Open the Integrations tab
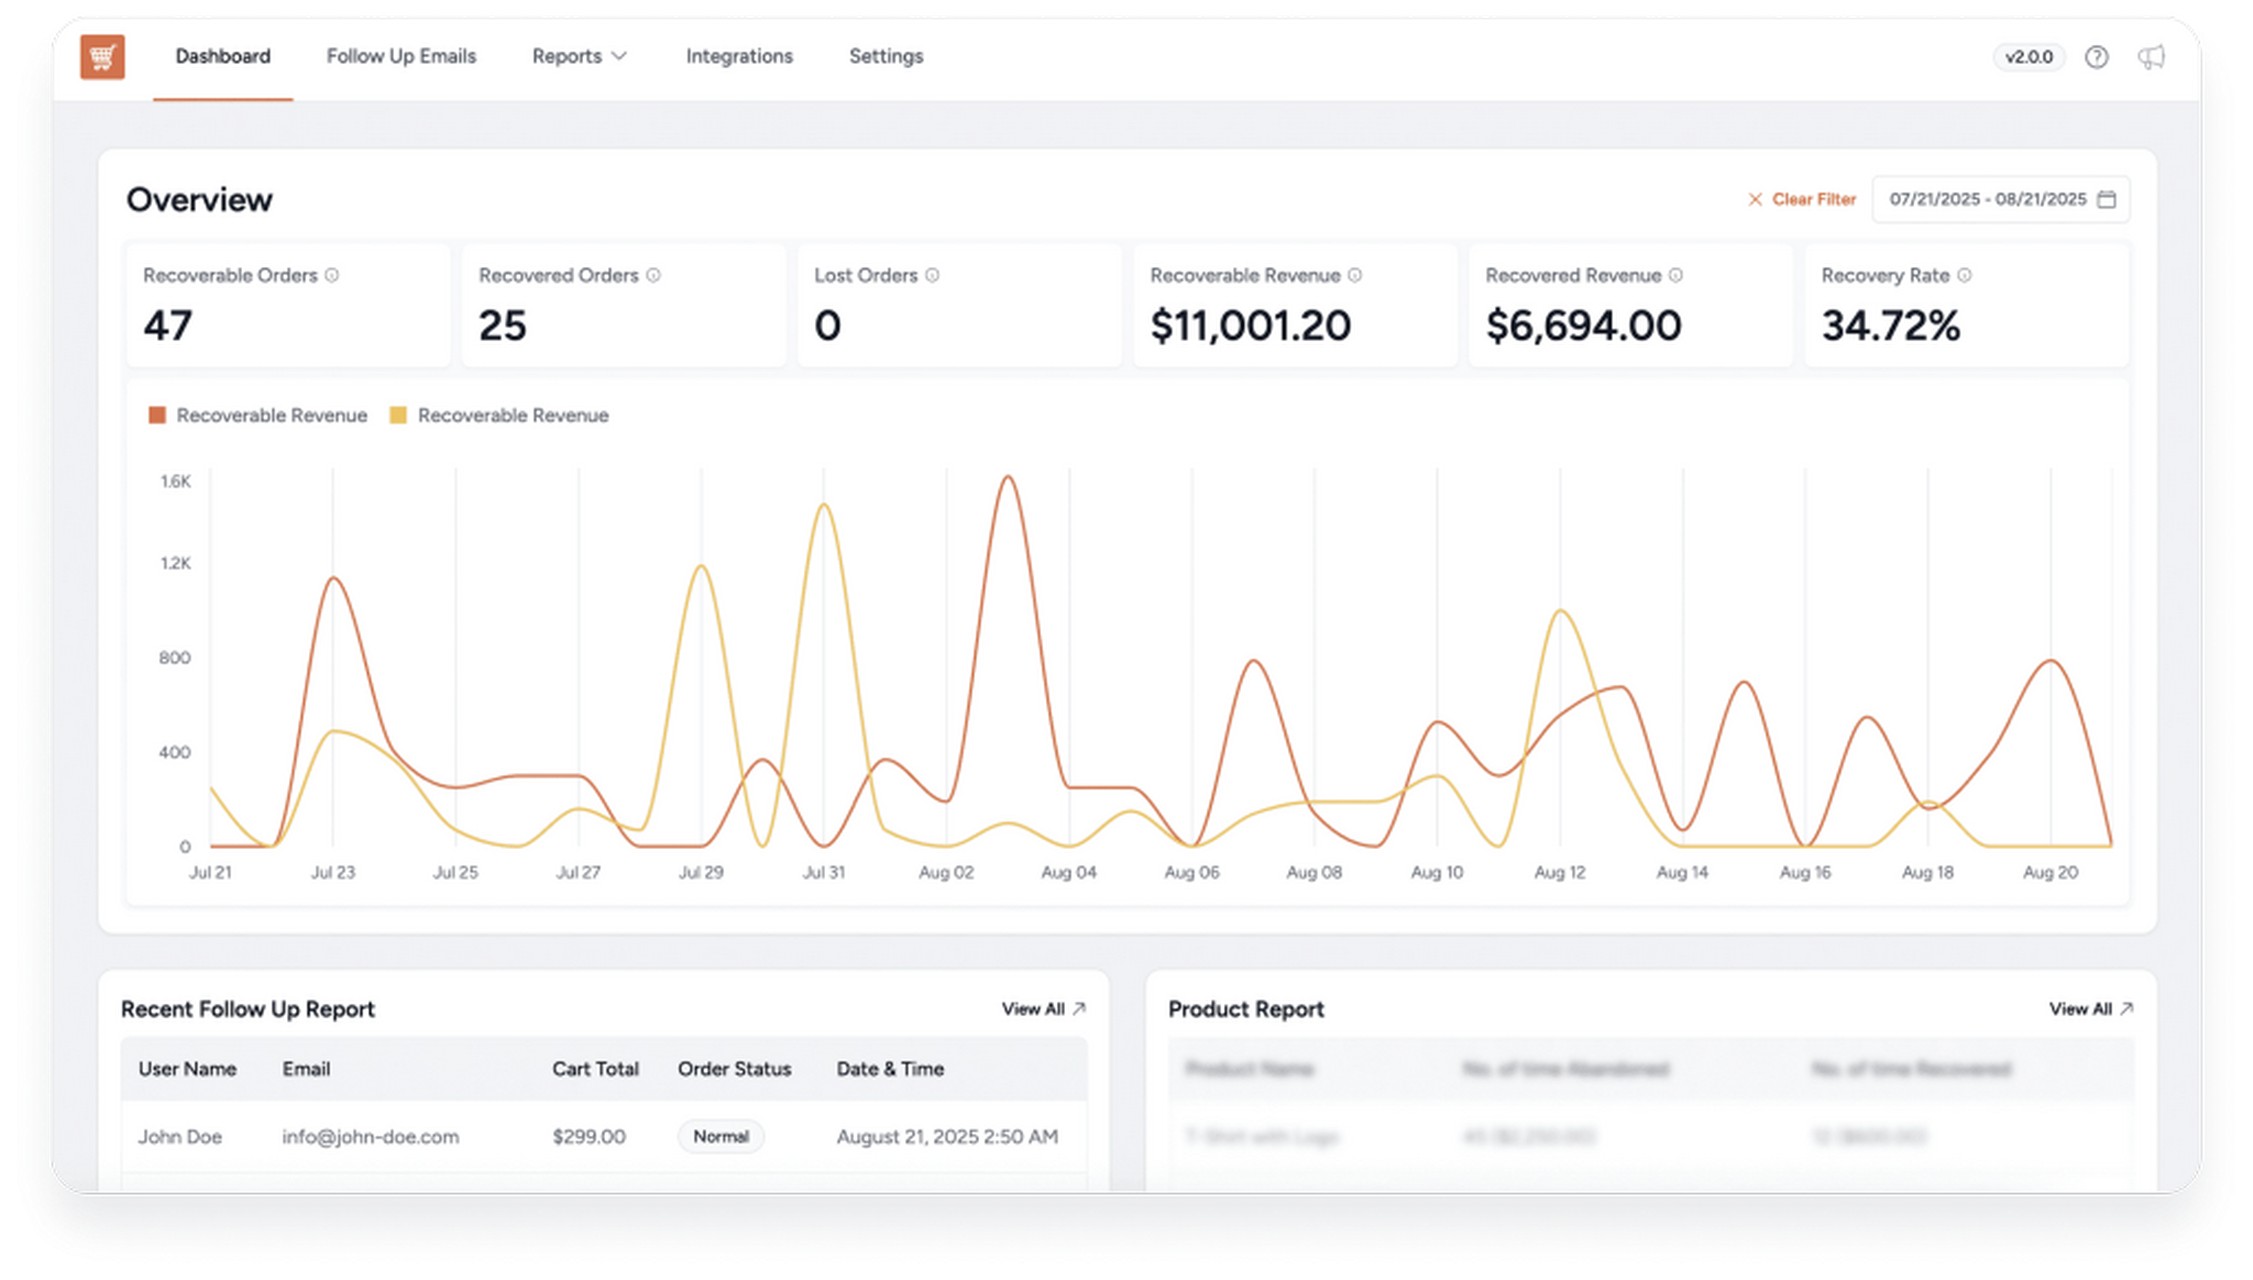 point(739,57)
